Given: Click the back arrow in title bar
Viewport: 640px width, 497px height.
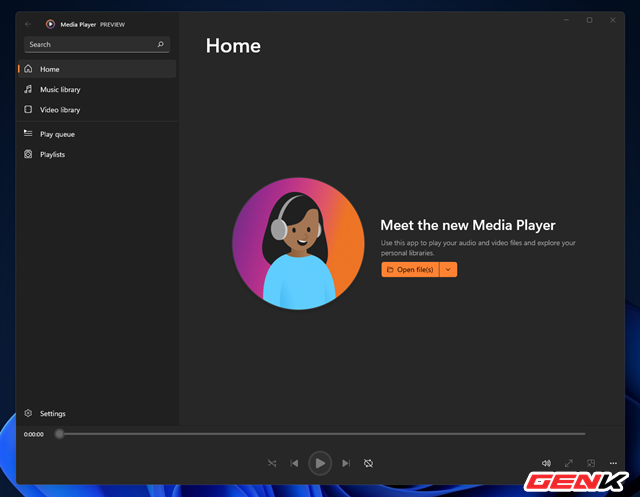Looking at the screenshot, I should [28, 24].
